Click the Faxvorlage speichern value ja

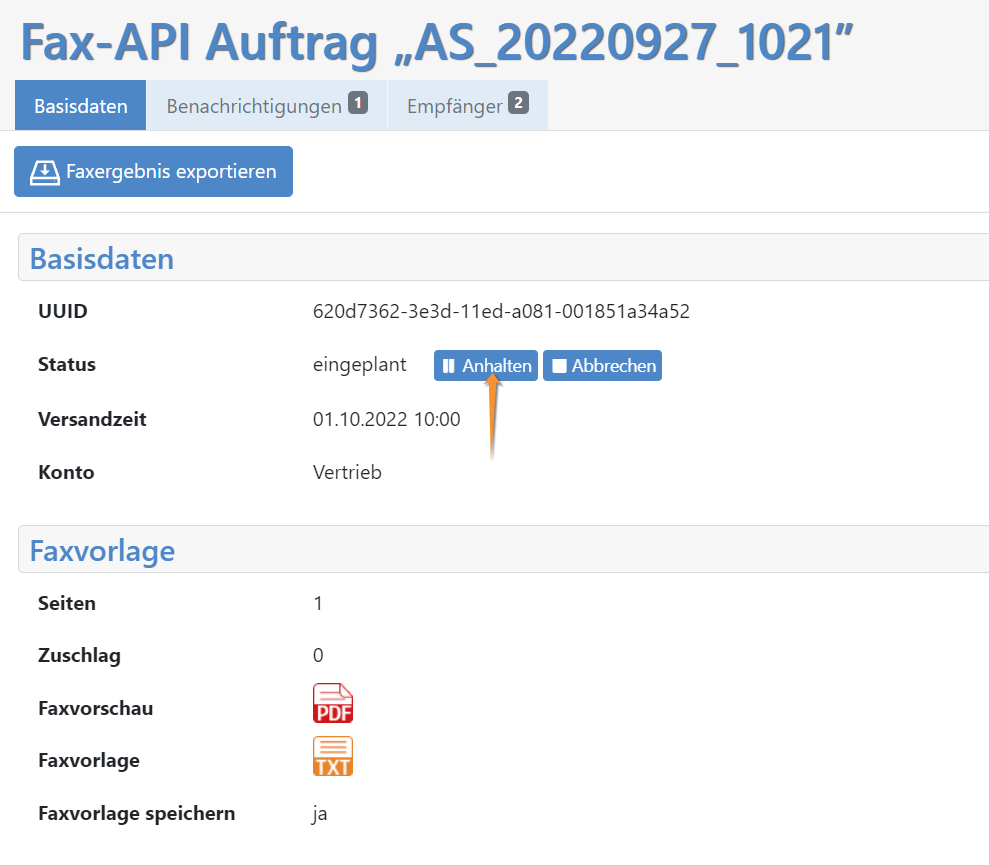coord(320,814)
